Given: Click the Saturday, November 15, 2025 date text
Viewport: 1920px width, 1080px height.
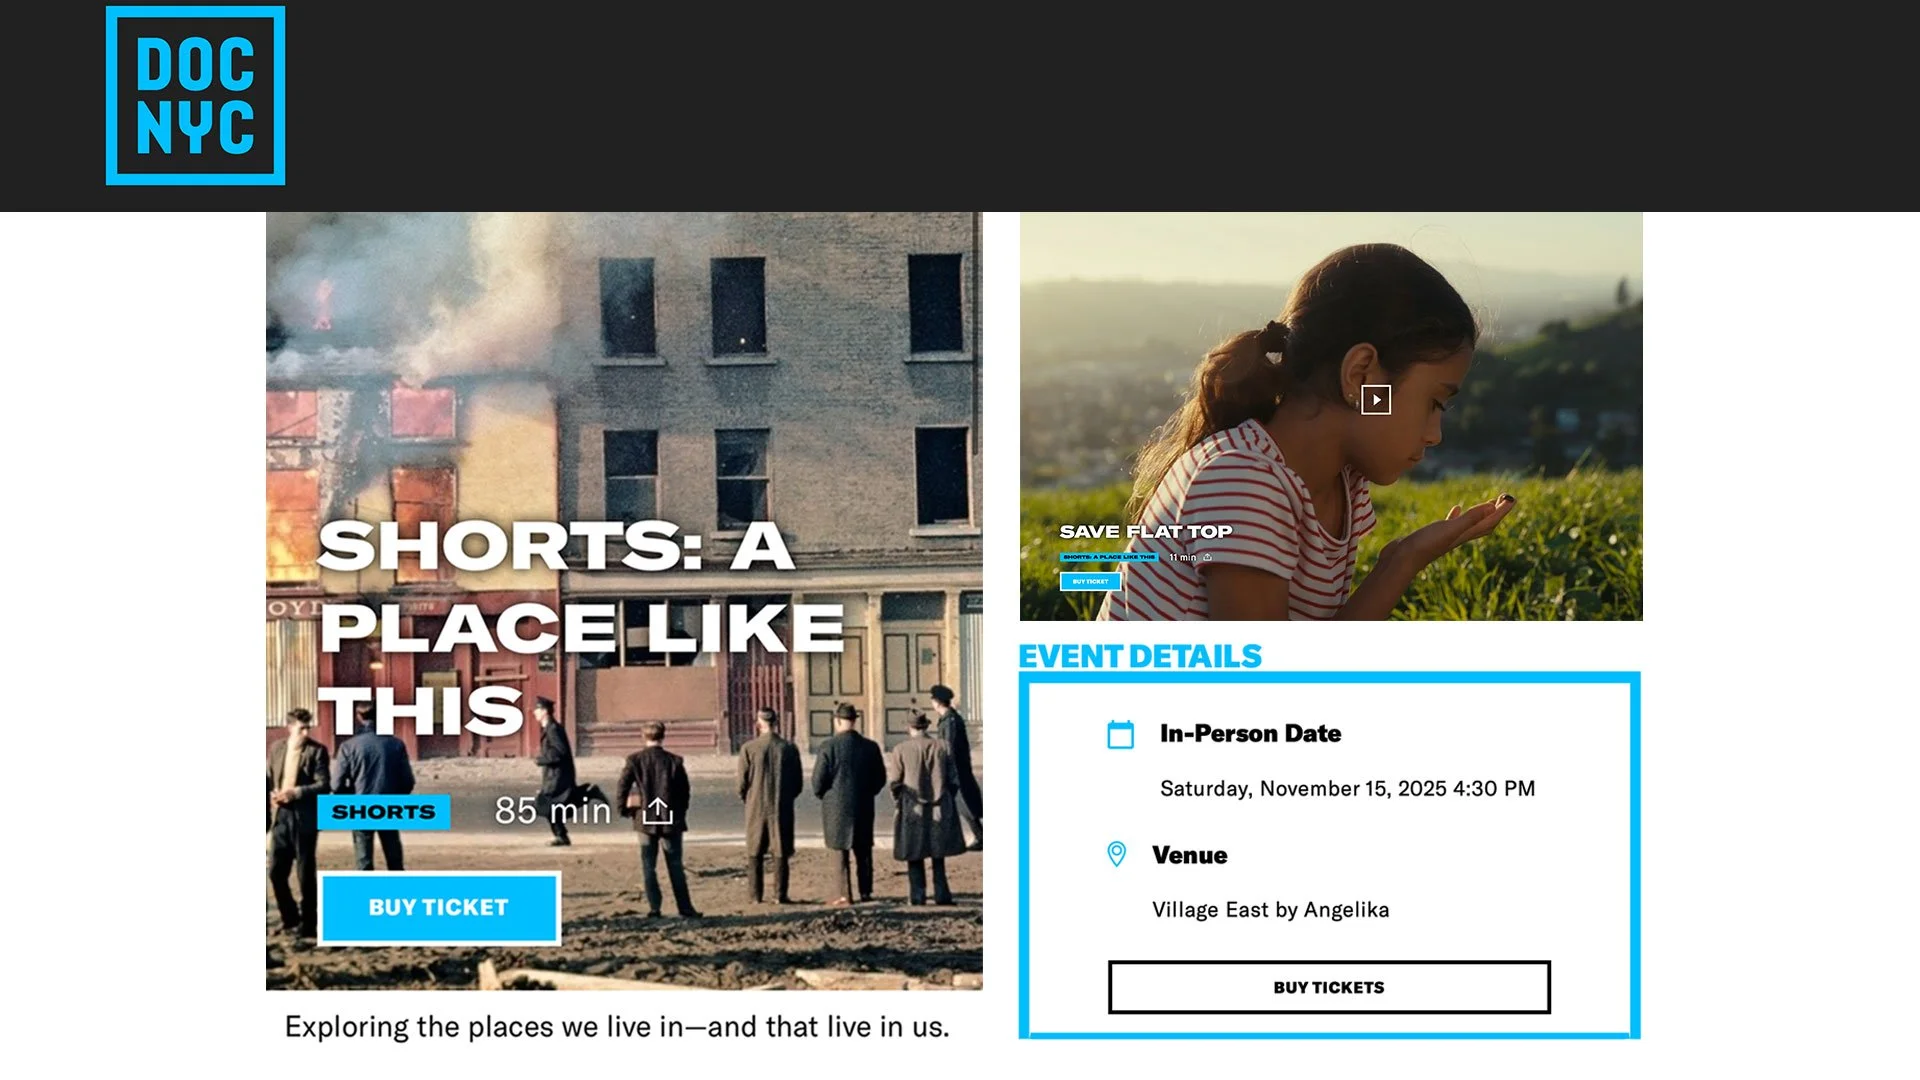Looking at the screenshot, I should (1347, 789).
